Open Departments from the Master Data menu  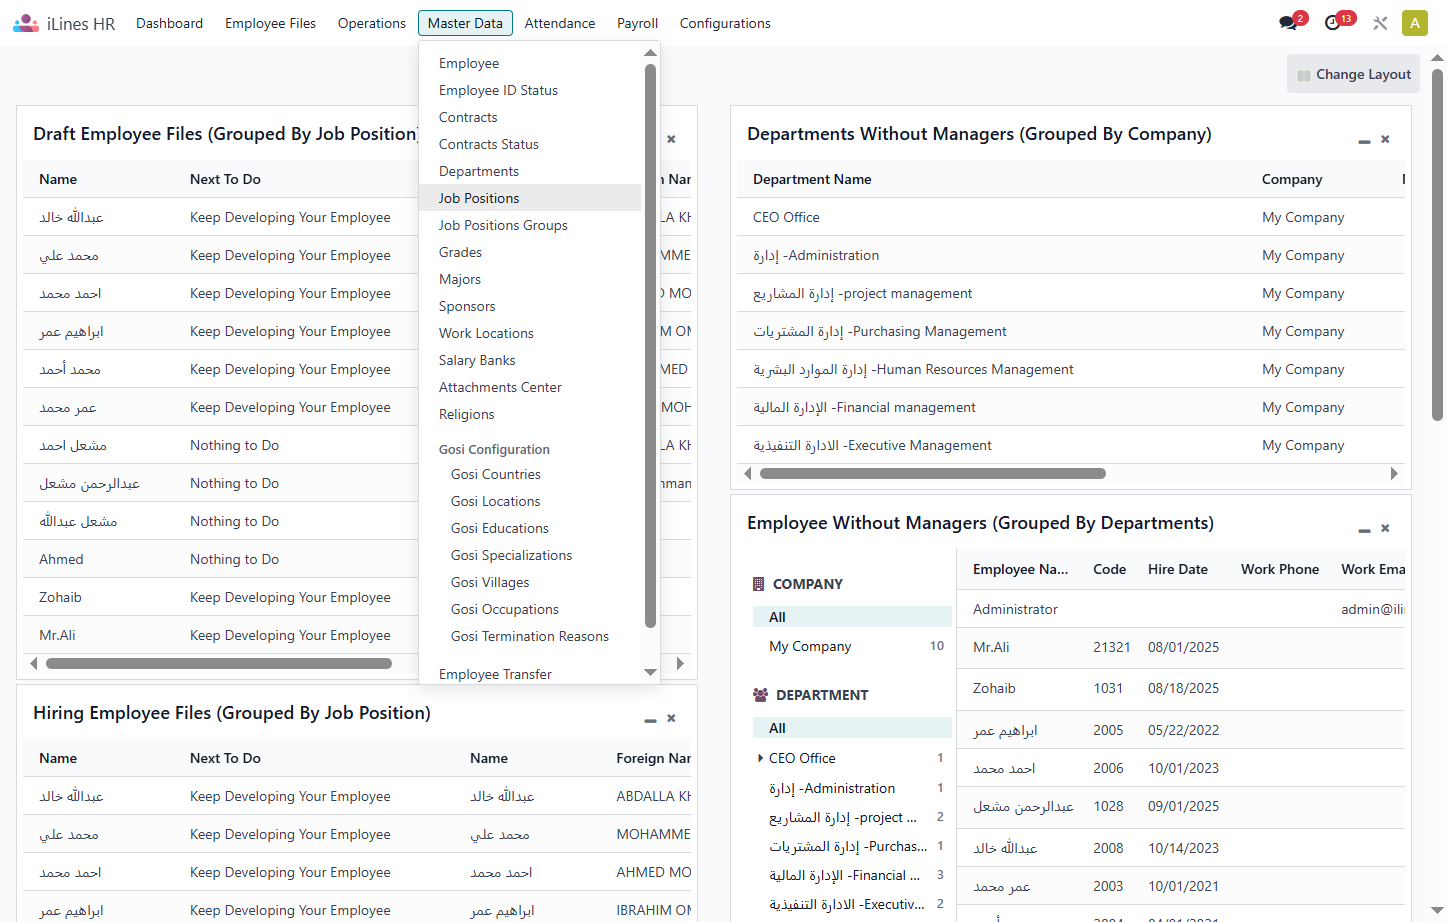[530, 171]
